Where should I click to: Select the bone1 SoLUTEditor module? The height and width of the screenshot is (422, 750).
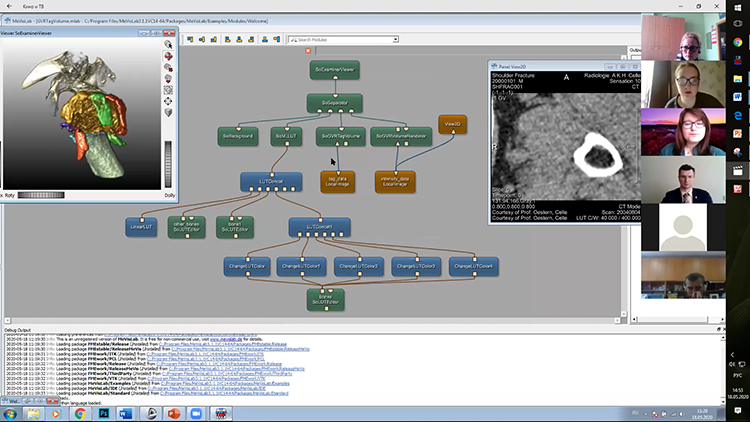[235, 227]
